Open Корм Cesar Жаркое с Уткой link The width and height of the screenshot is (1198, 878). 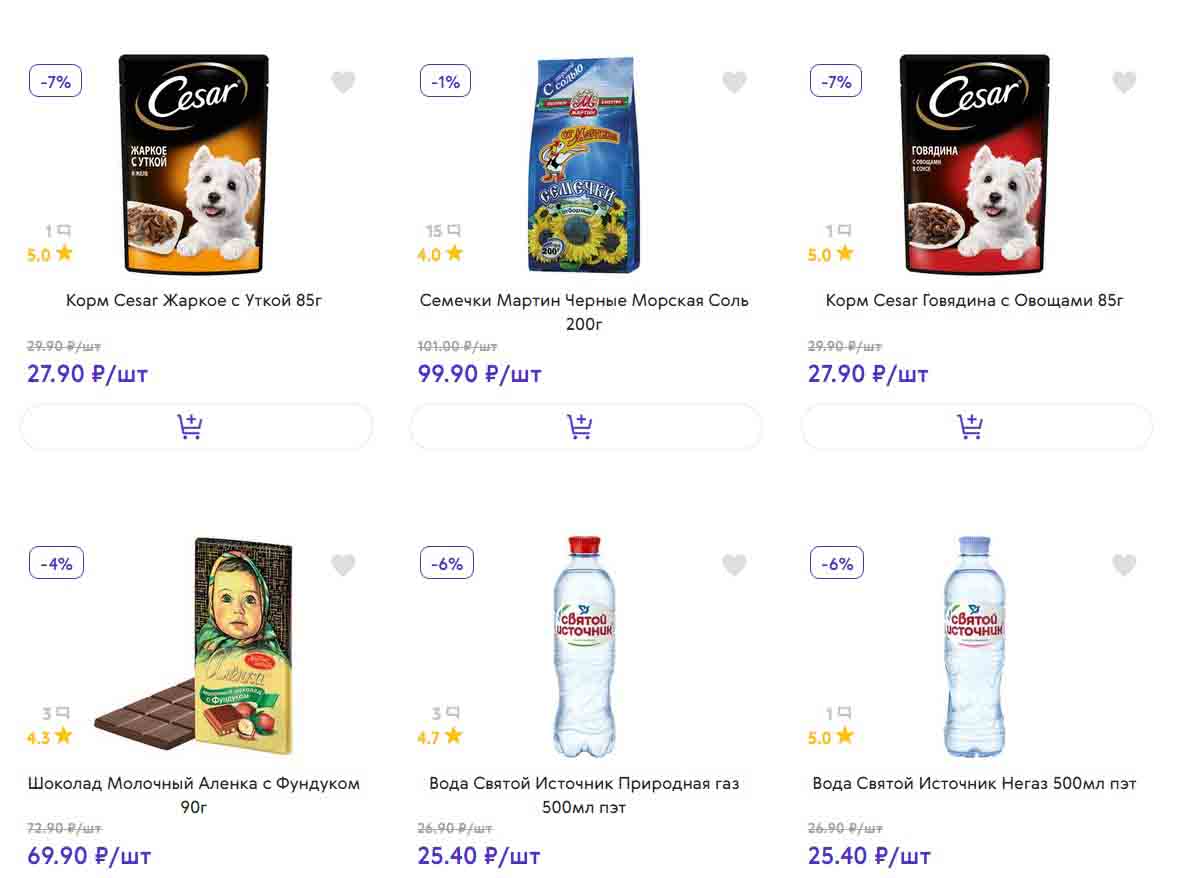(195, 300)
